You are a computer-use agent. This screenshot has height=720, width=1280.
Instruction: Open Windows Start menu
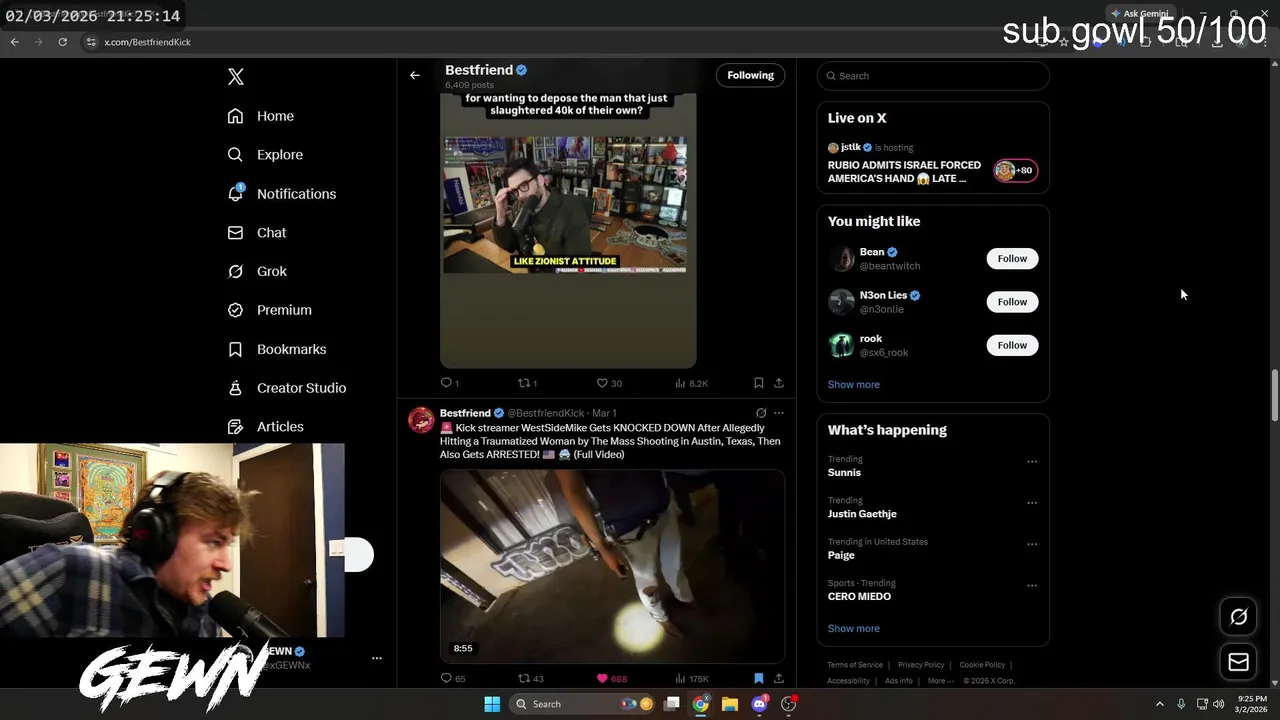tap(492, 704)
